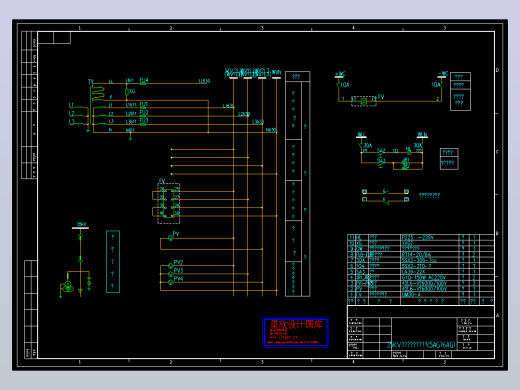Select the PV voltmeter symbol

pos(171,238)
